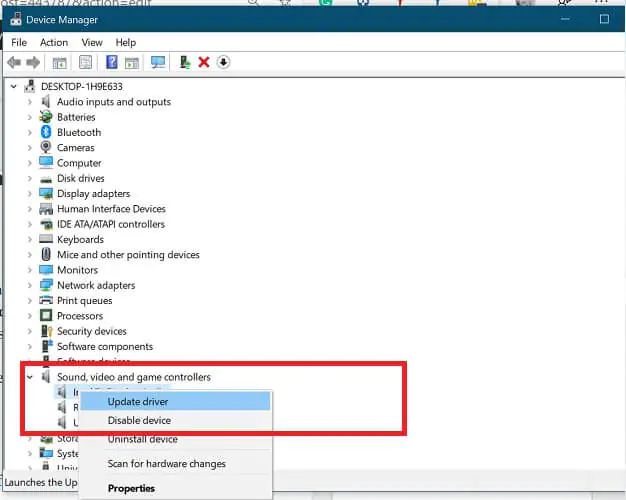This screenshot has height=500, width=626.
Task: Maximize the Device Manager window
Action: (x=604, y=19)
